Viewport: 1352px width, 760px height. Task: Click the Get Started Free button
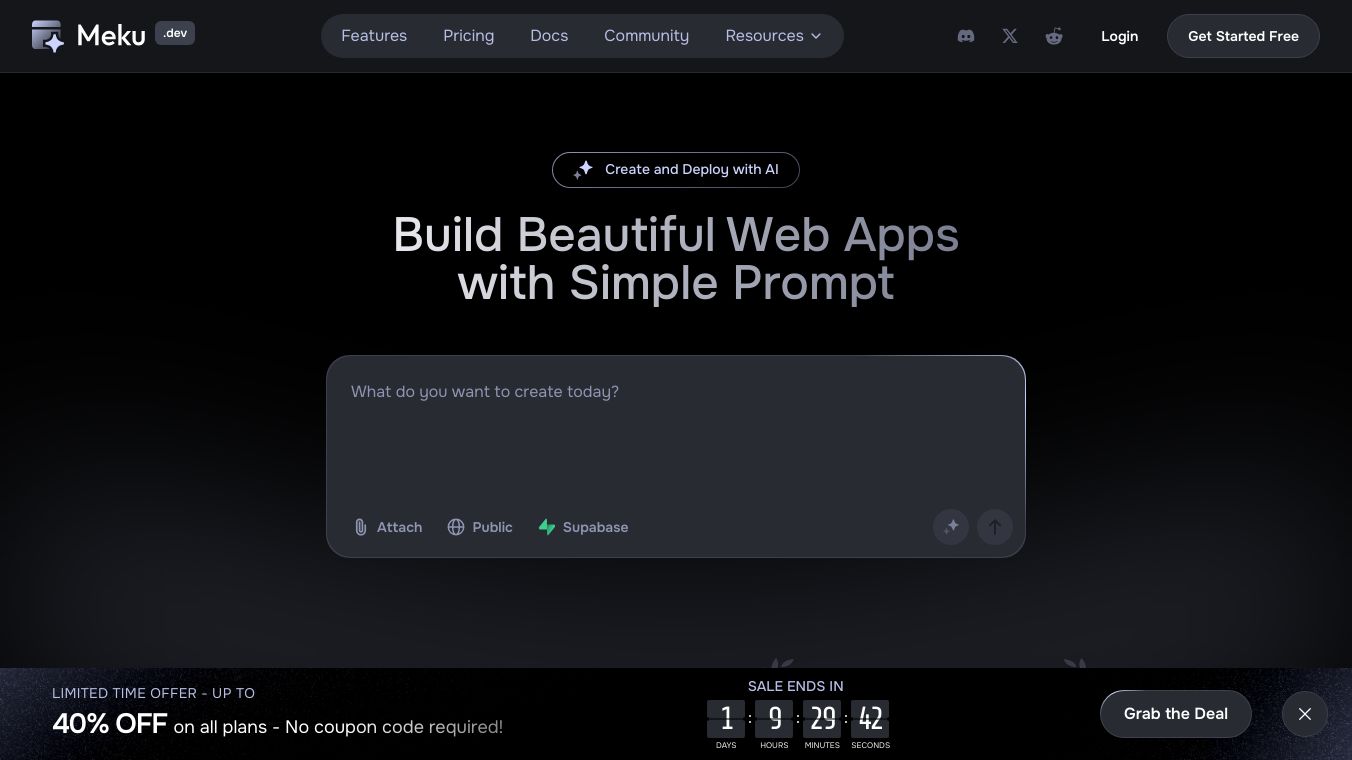coord(1243,36)
